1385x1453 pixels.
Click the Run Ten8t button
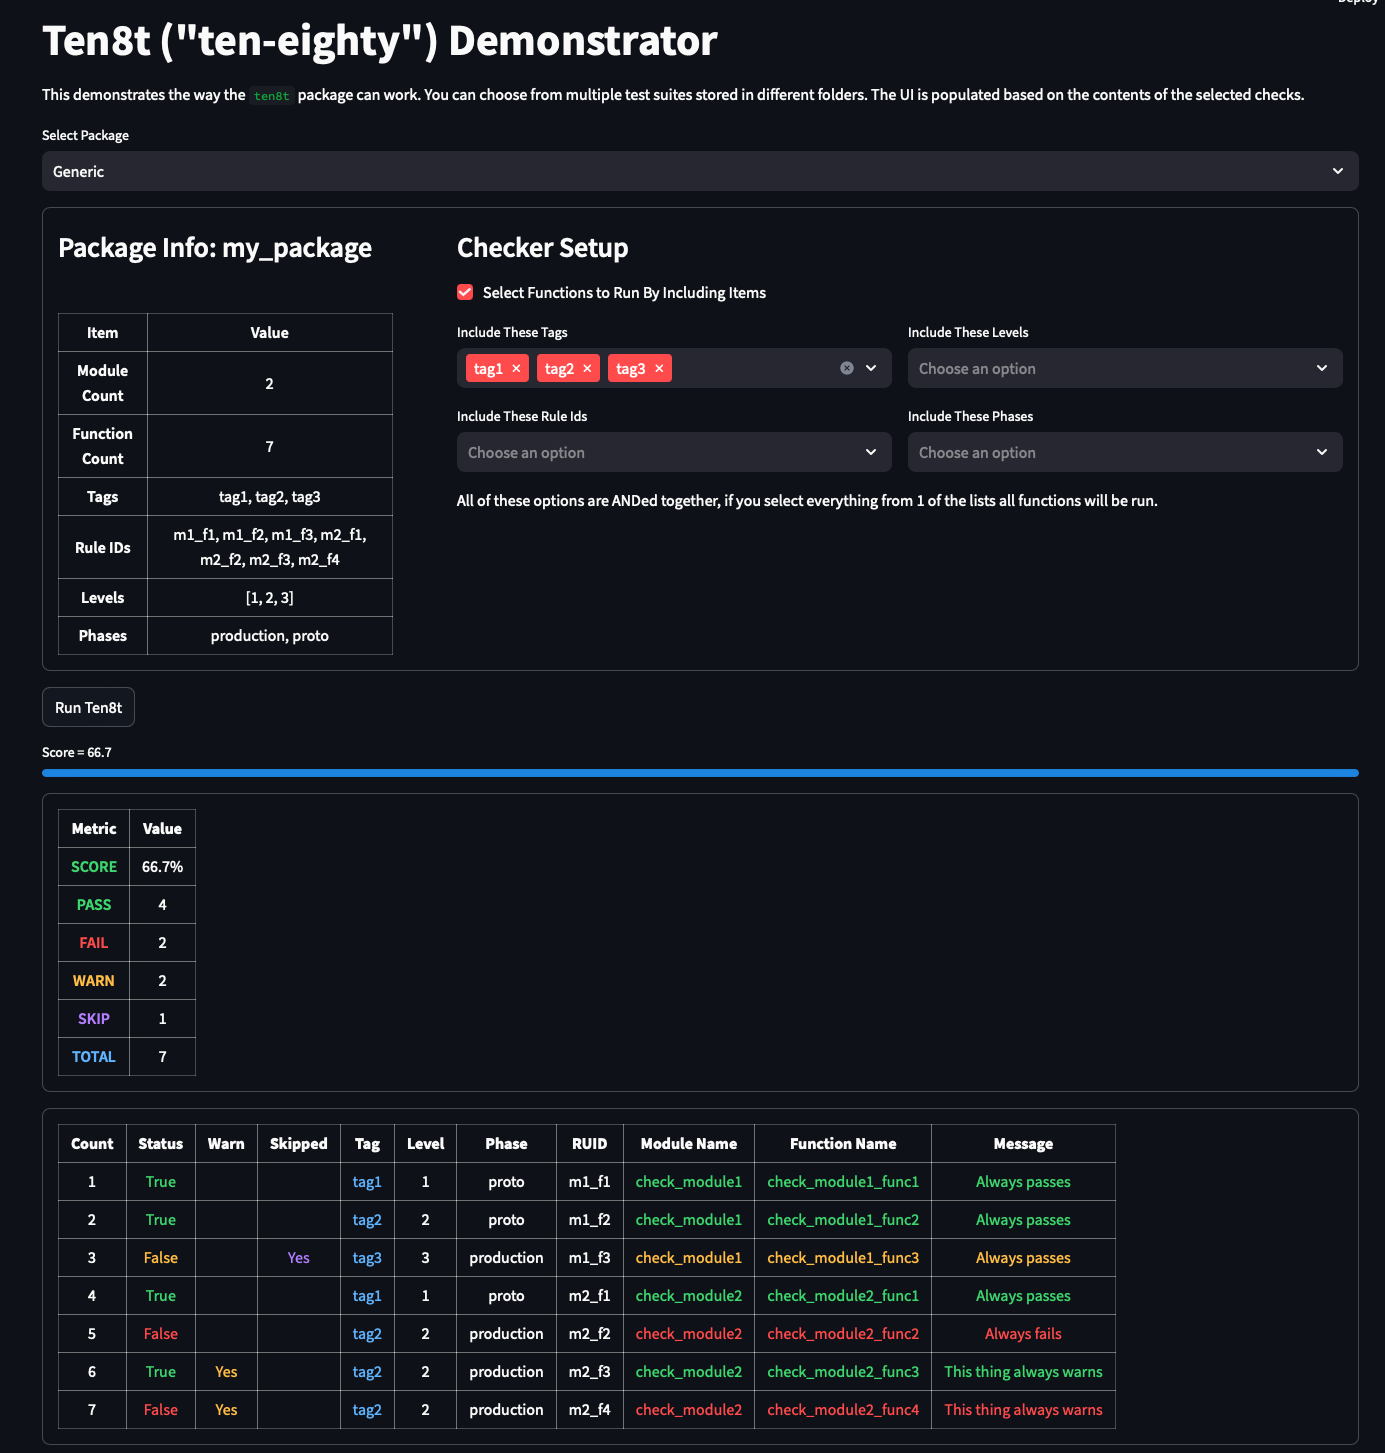click(x=88, y=707)
